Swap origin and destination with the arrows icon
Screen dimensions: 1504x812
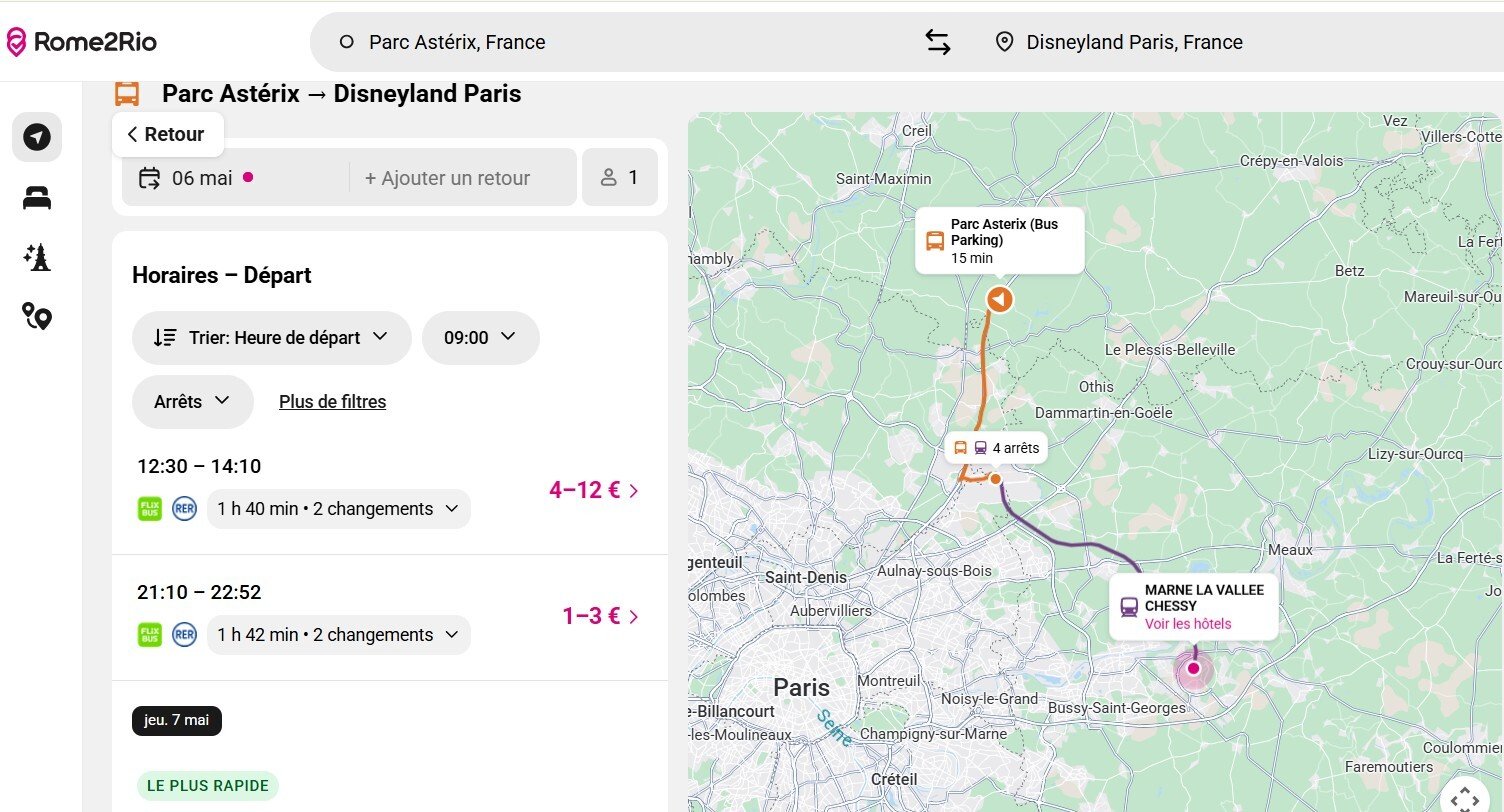[x=938, y=42]
